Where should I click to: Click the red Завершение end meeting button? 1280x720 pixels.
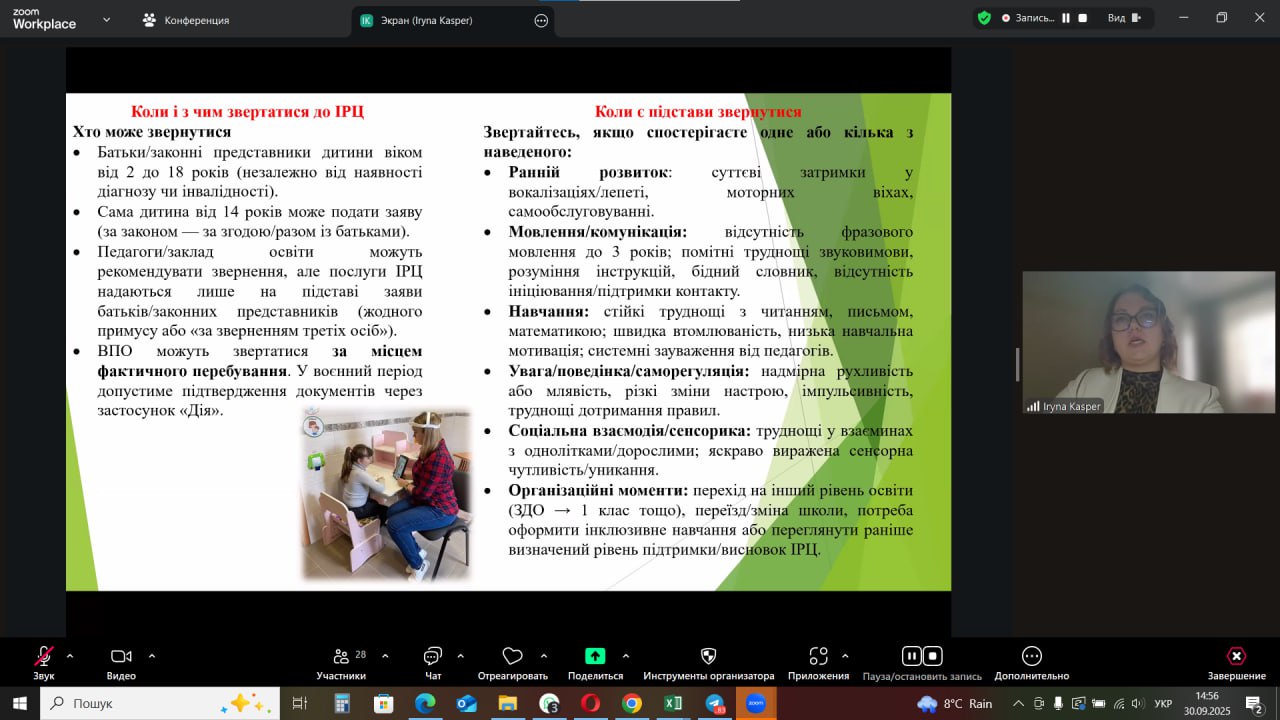click(x=1236, y=657)
